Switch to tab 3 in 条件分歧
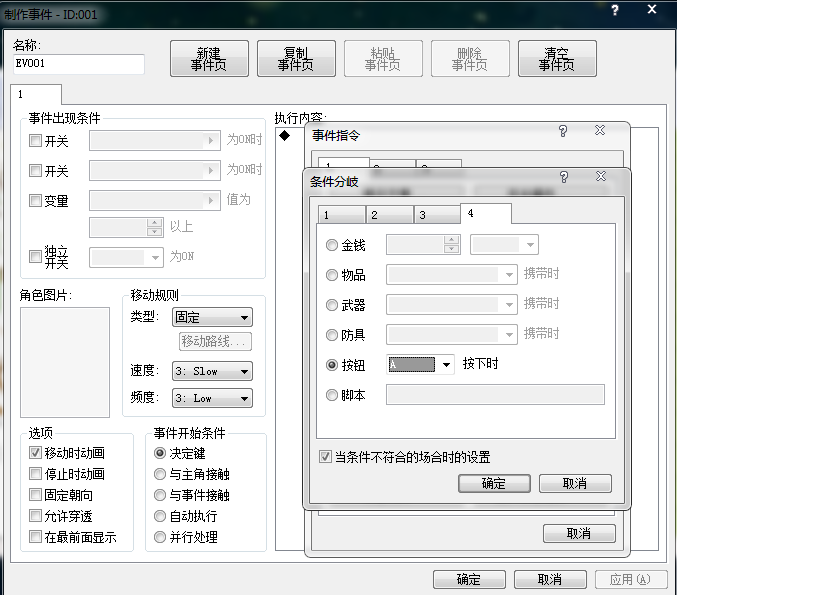This screenshot has width=819, height=595. point(437,215)
